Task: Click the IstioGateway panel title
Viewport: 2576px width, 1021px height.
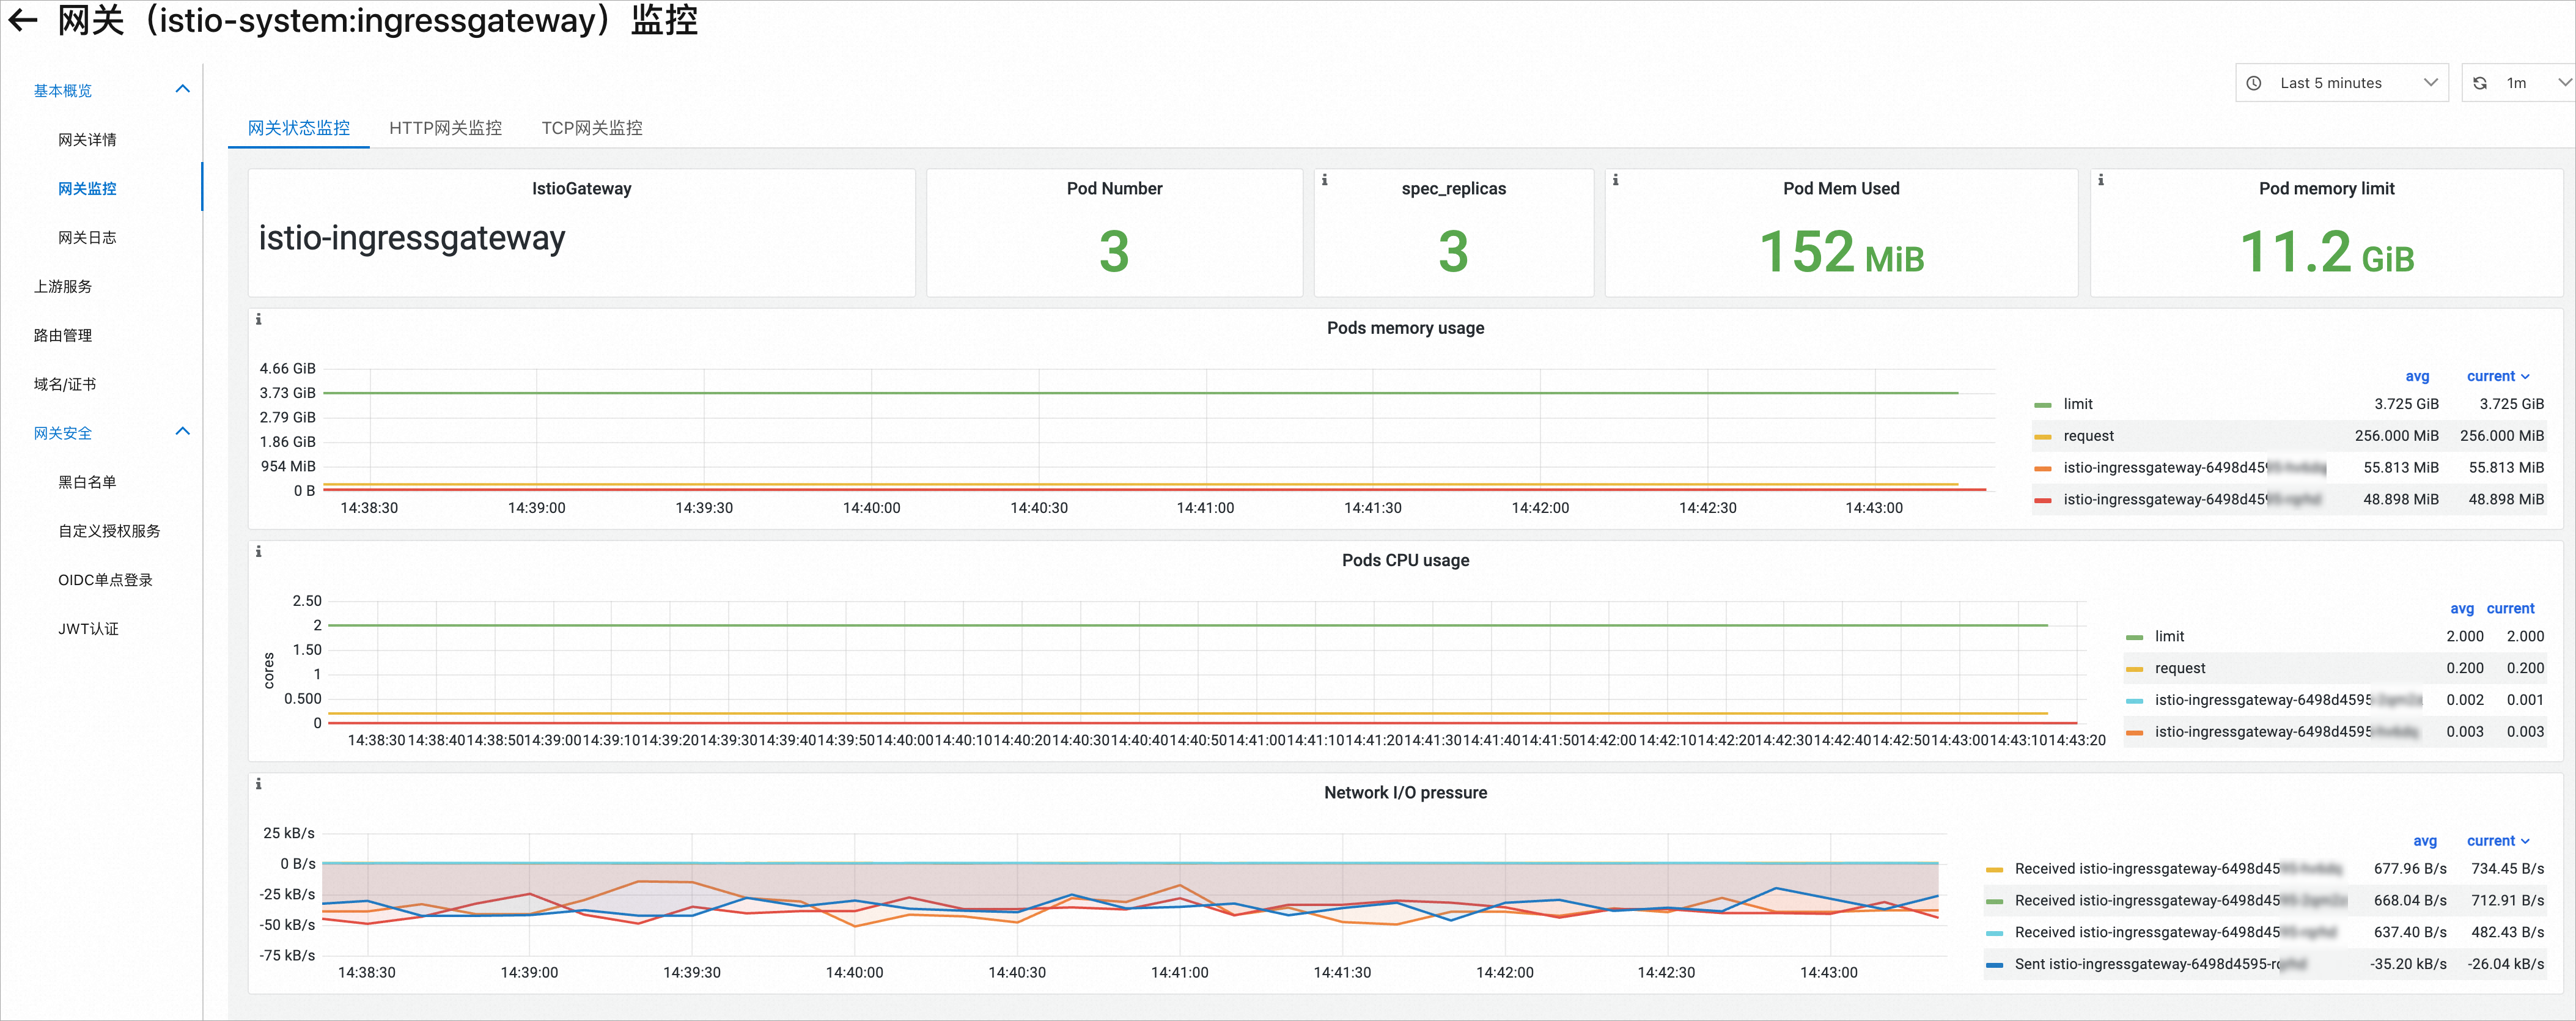Action: tap(581, 188)
